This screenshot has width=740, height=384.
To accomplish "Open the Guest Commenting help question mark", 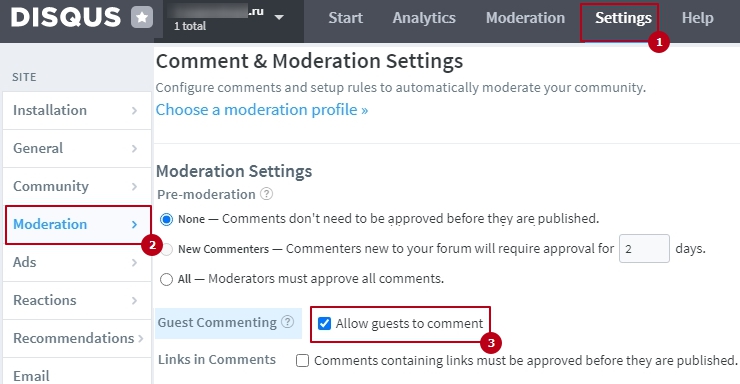I will 287,322.
